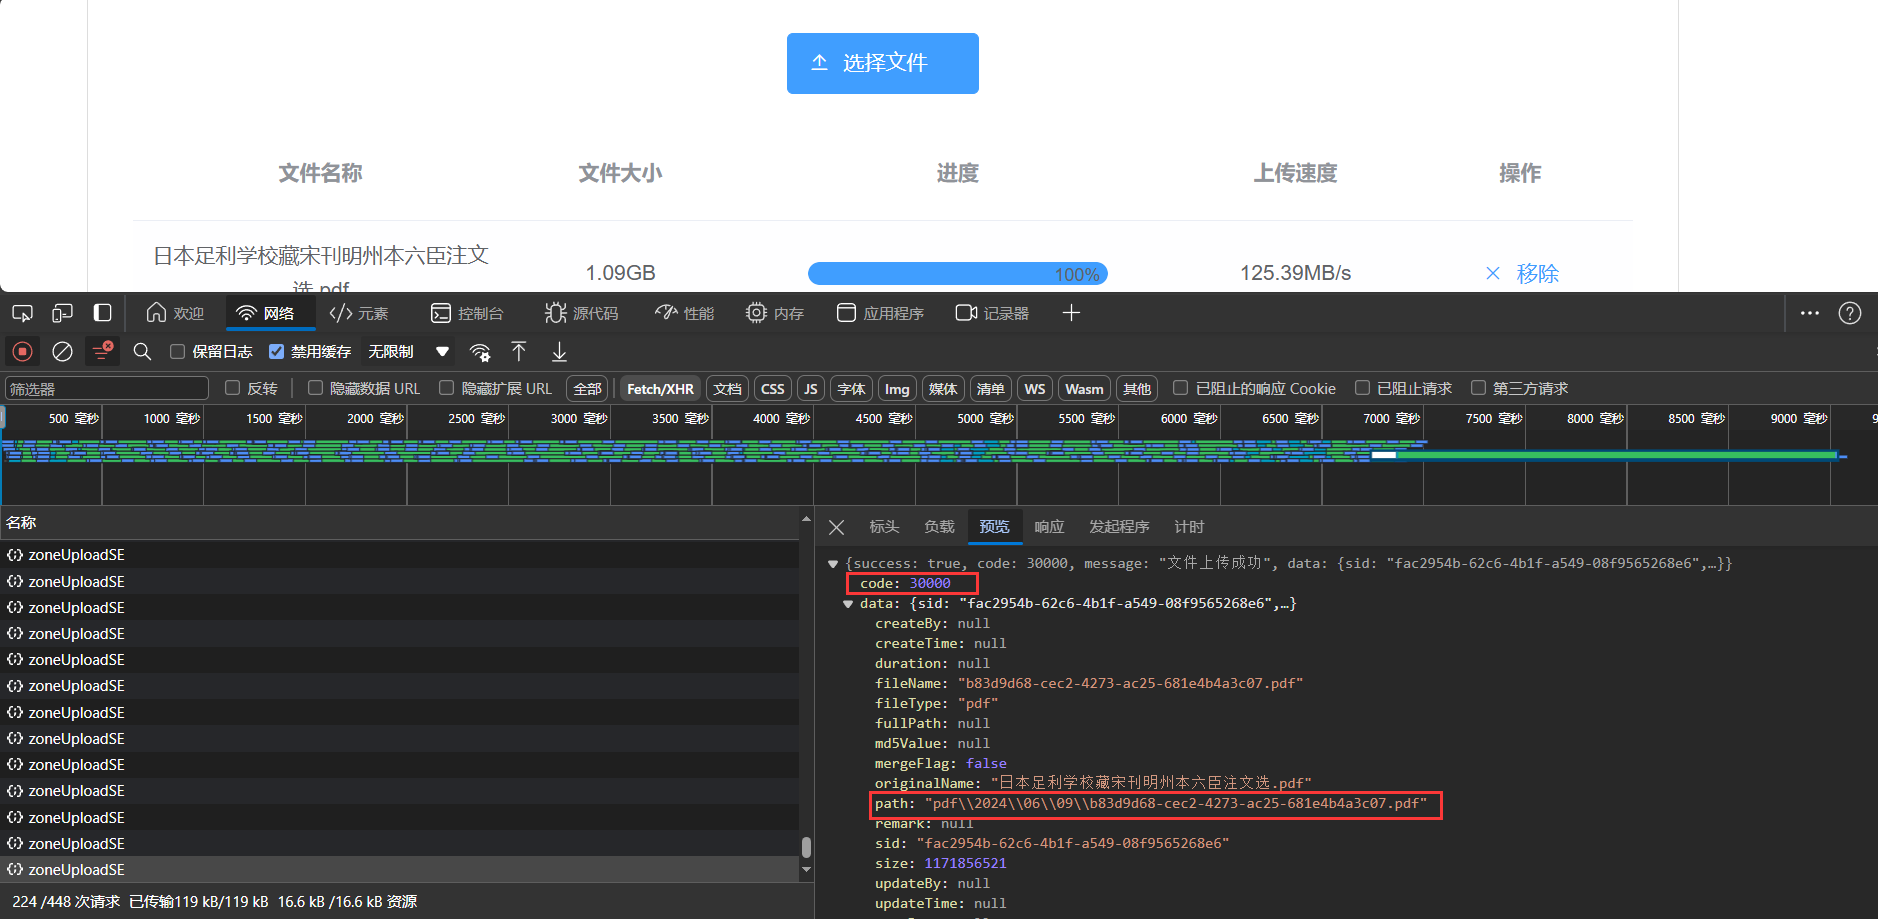Select the Wasm filter type
The width and height of the screenshot is (1878, 919).
tap(1084, 389)
